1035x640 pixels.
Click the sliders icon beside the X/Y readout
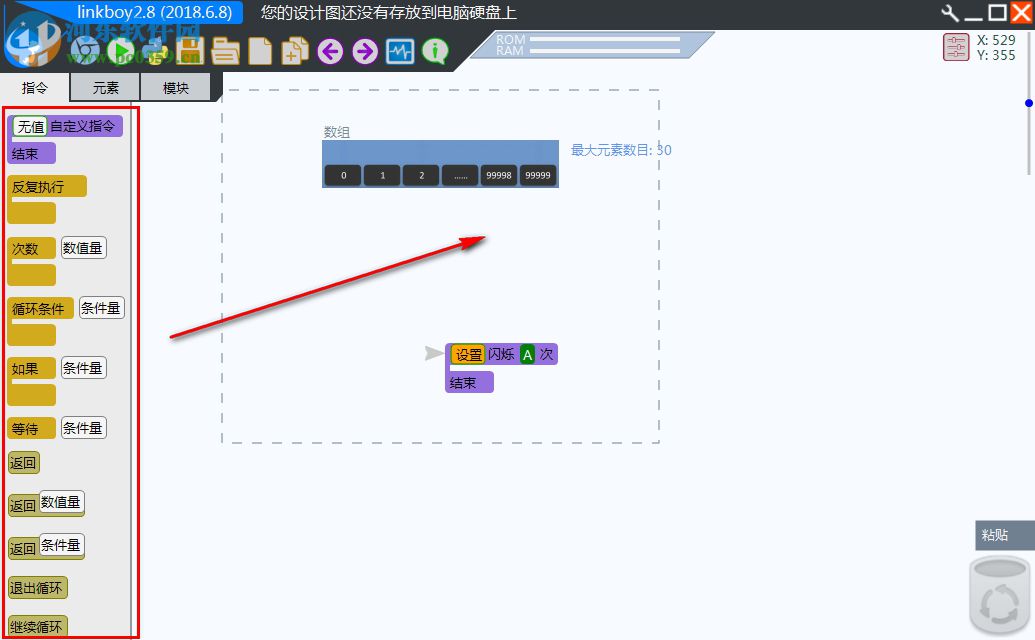tap(956, 47)
